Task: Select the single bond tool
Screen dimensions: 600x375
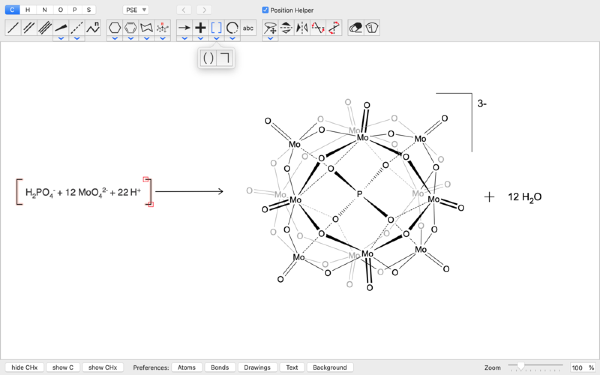Action: pos(13,28)
